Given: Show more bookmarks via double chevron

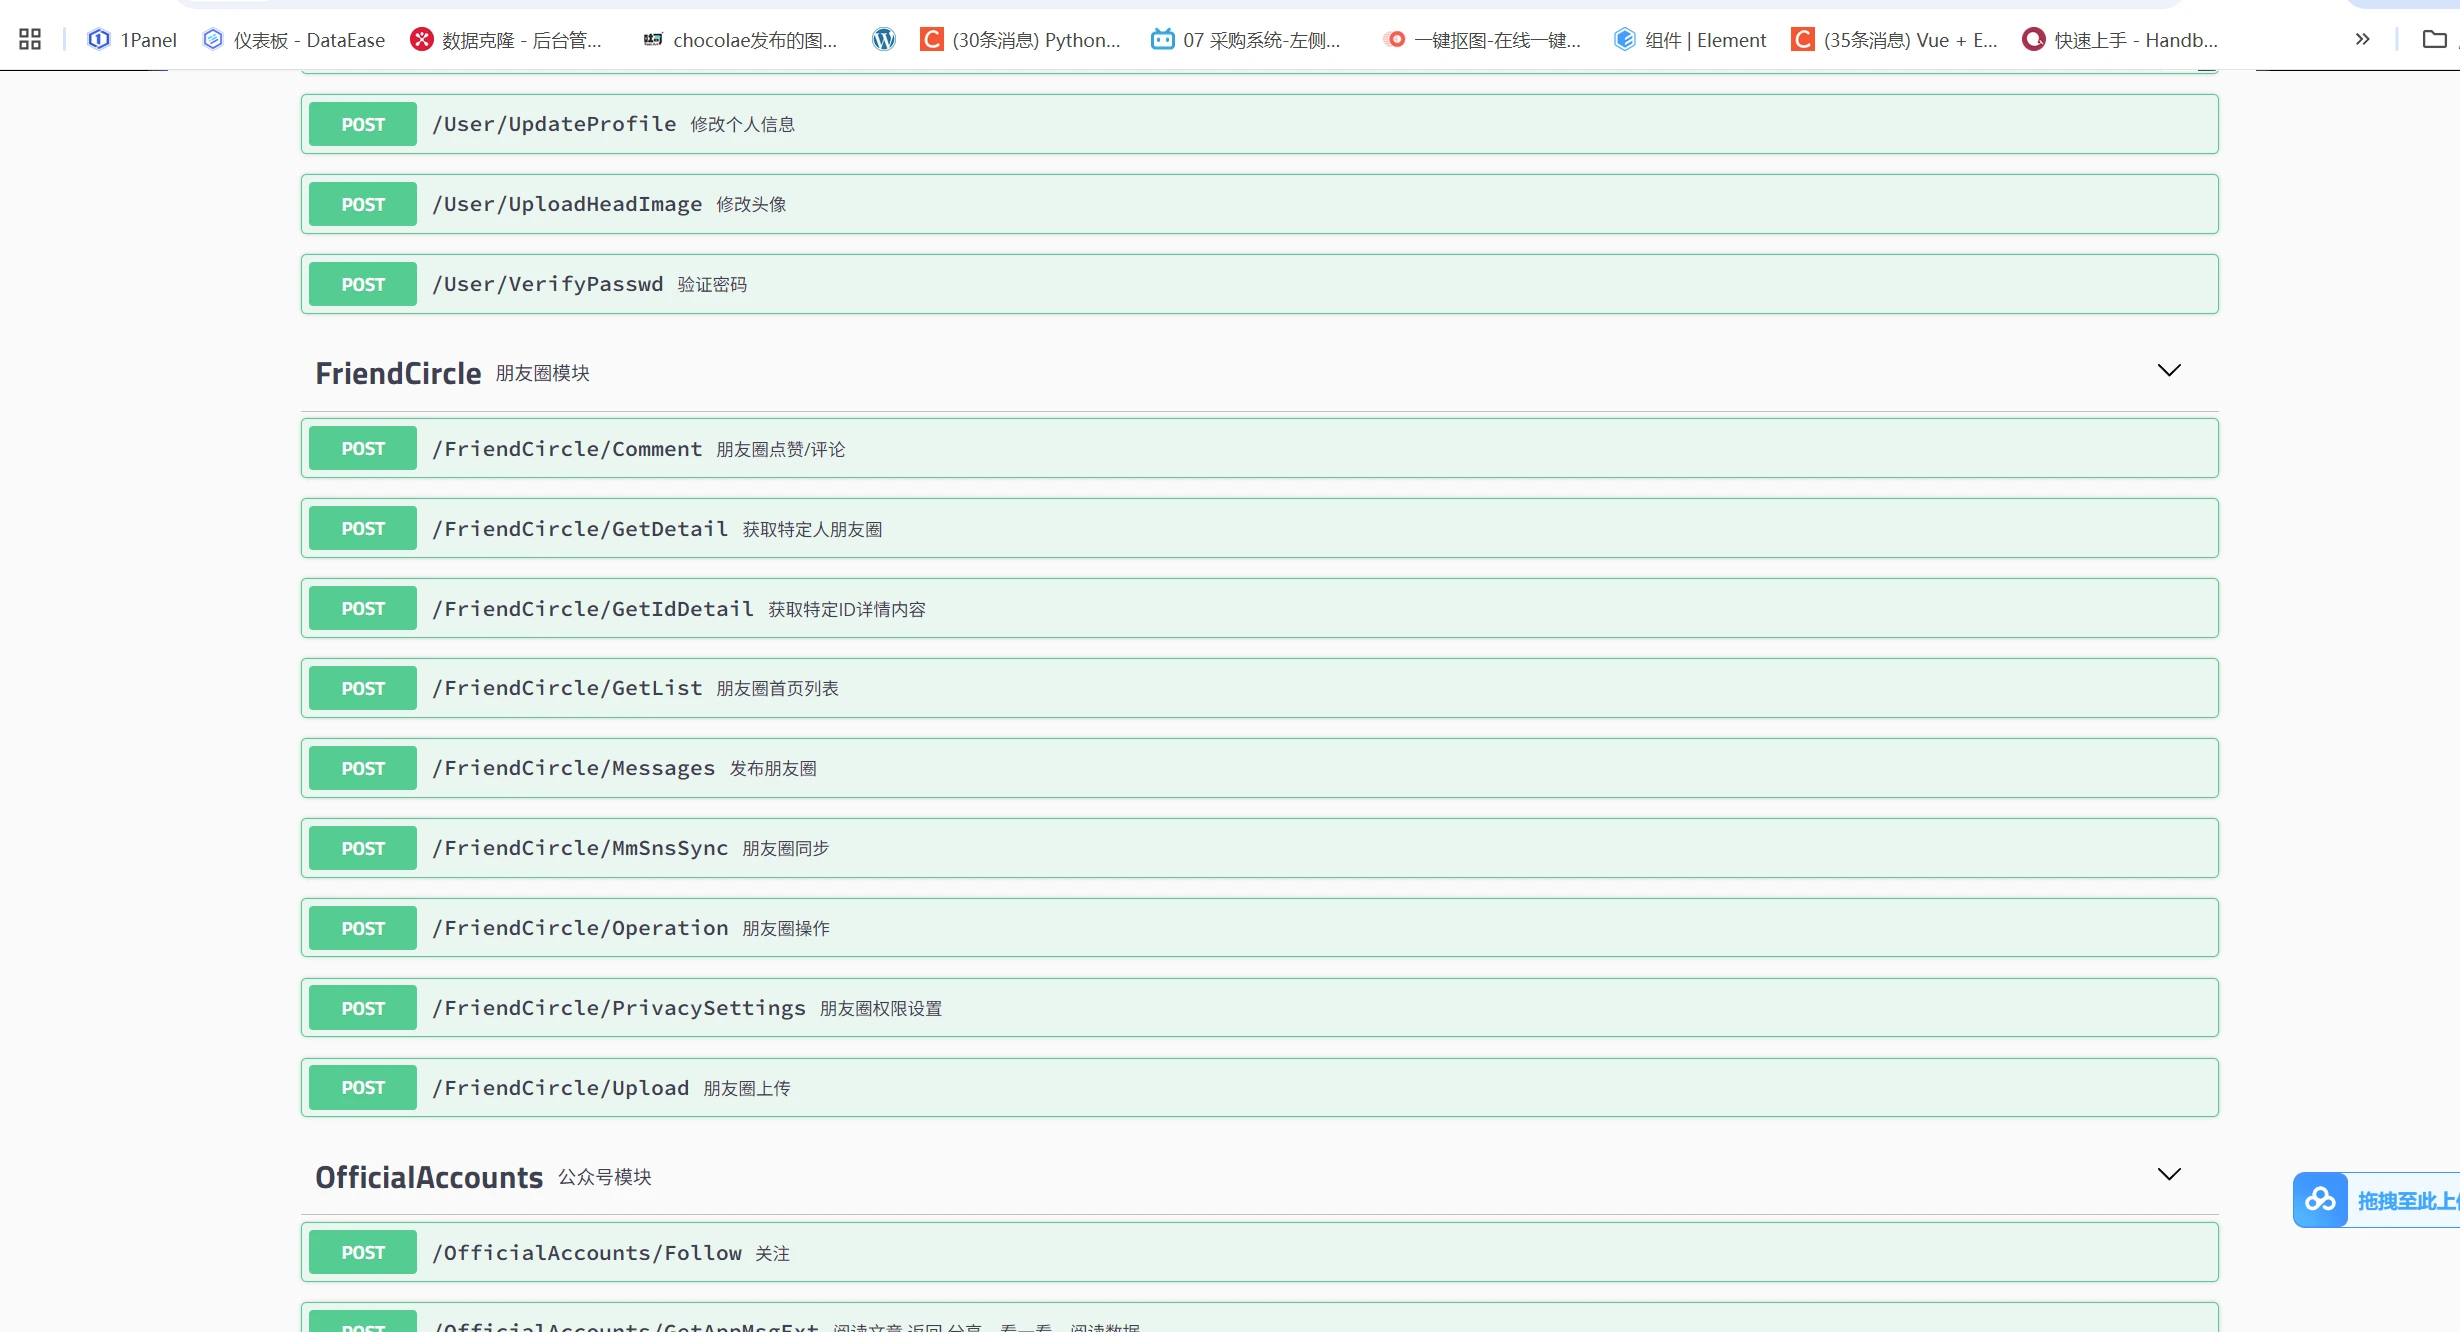Looking at the screenshot, I should coord(2362,40).
